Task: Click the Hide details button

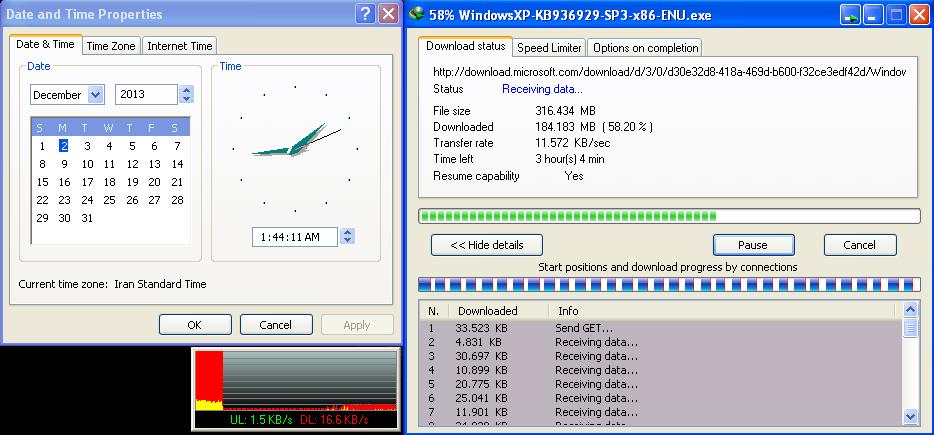Action: (487, 245)
